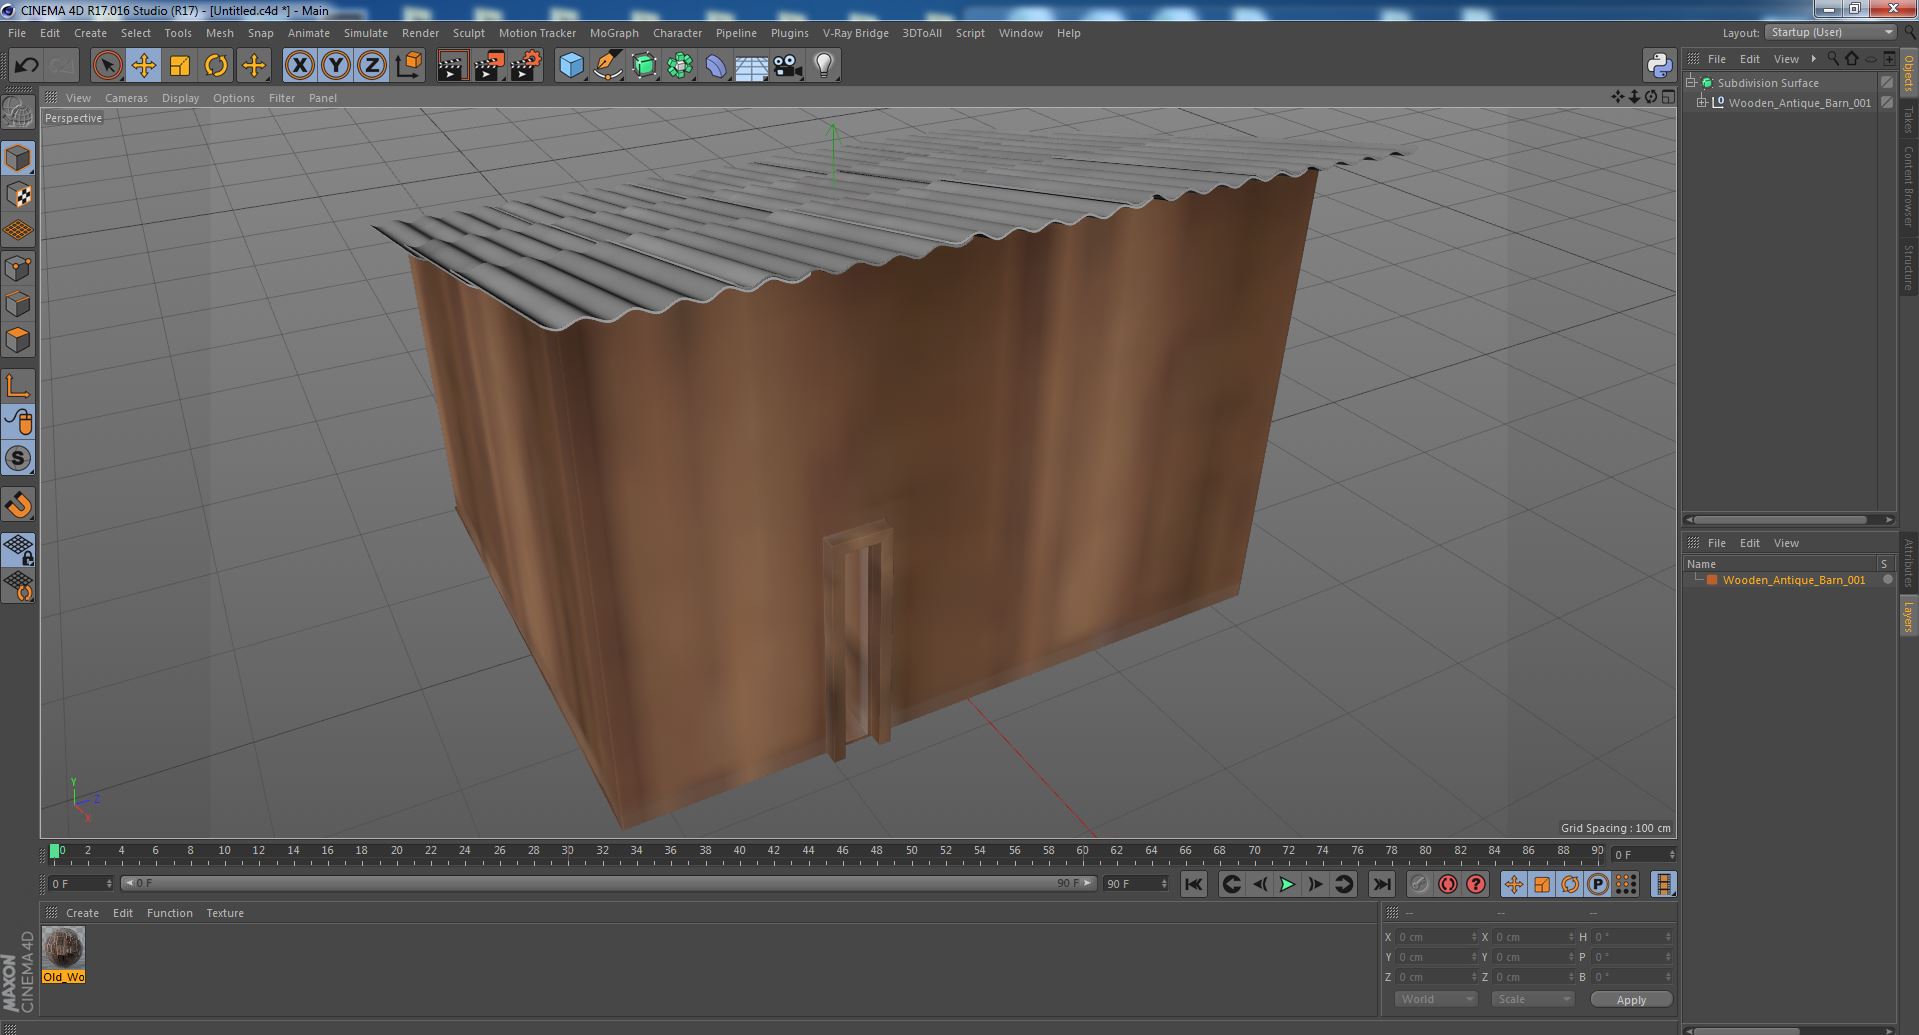1919x1035 pixels.
Task: Switch to Model mode in left palette
Action: tap(18, 158)
